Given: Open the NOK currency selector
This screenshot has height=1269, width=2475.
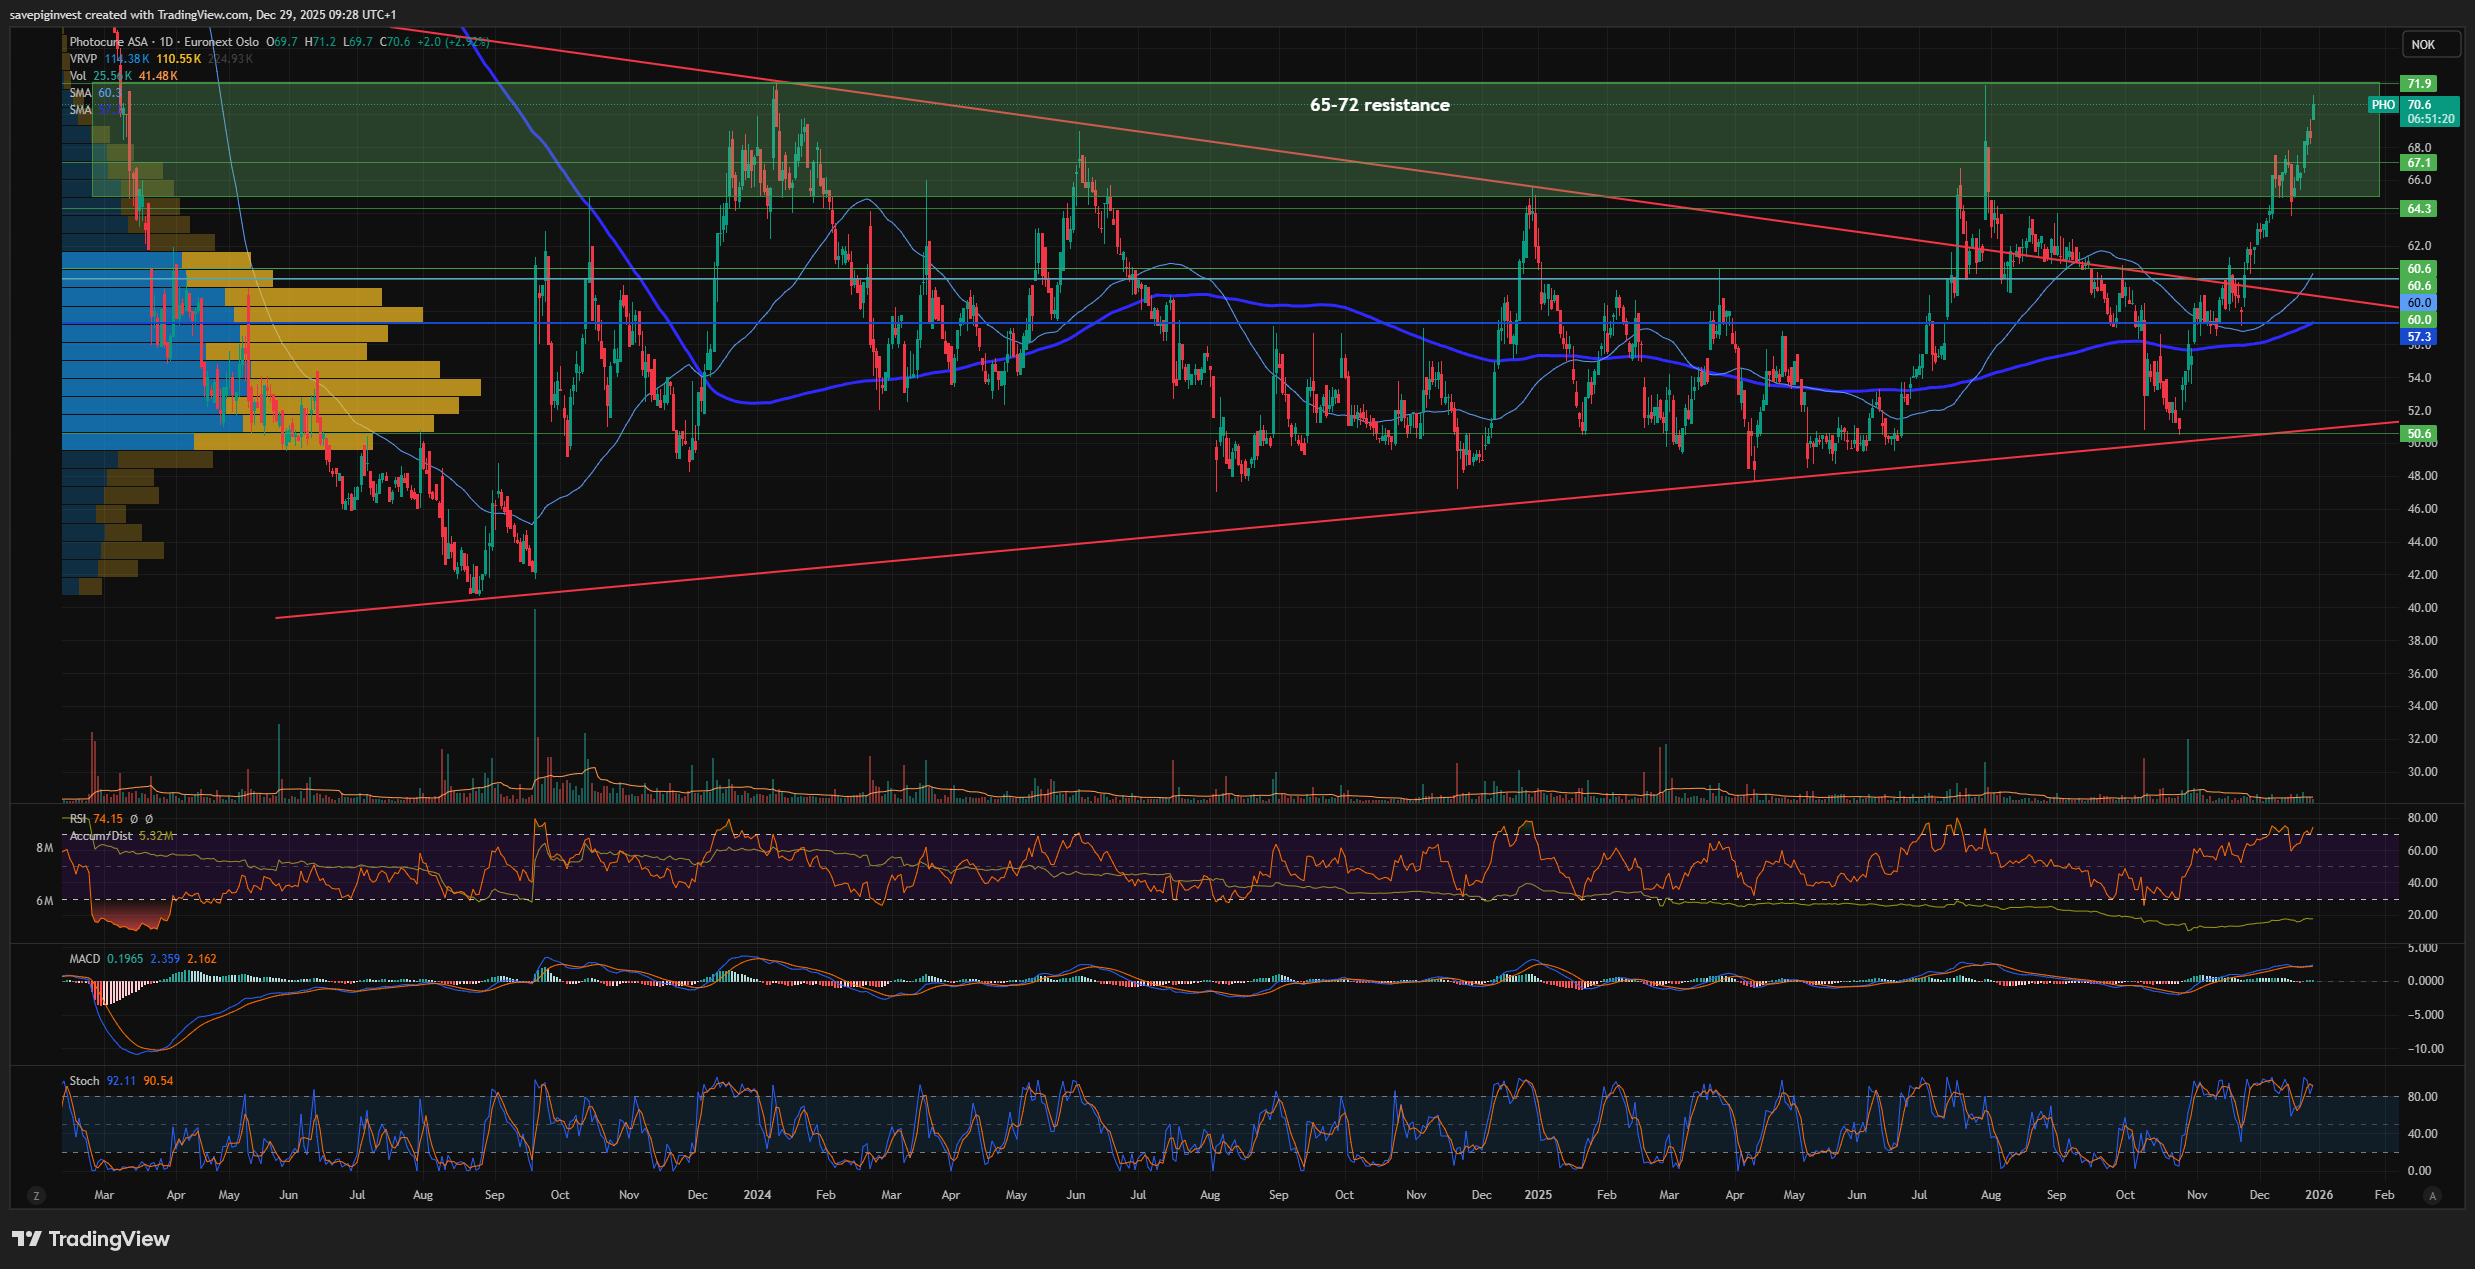Looking at the screenshot, I should 2429,44.
